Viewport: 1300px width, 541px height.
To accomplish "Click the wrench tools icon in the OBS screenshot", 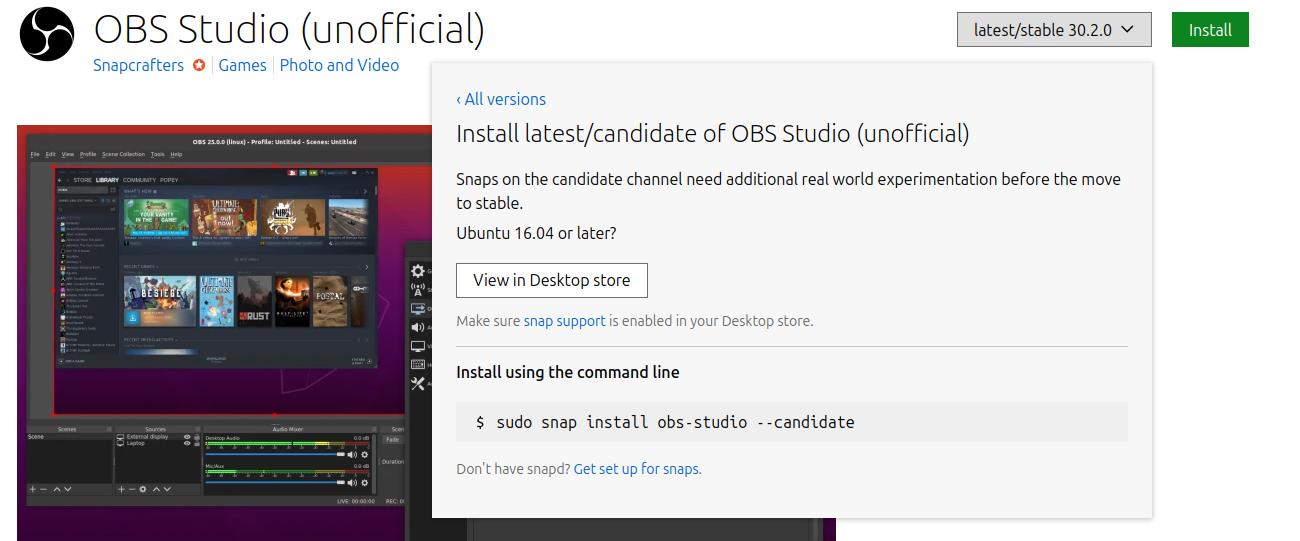I will click(418, 384).
